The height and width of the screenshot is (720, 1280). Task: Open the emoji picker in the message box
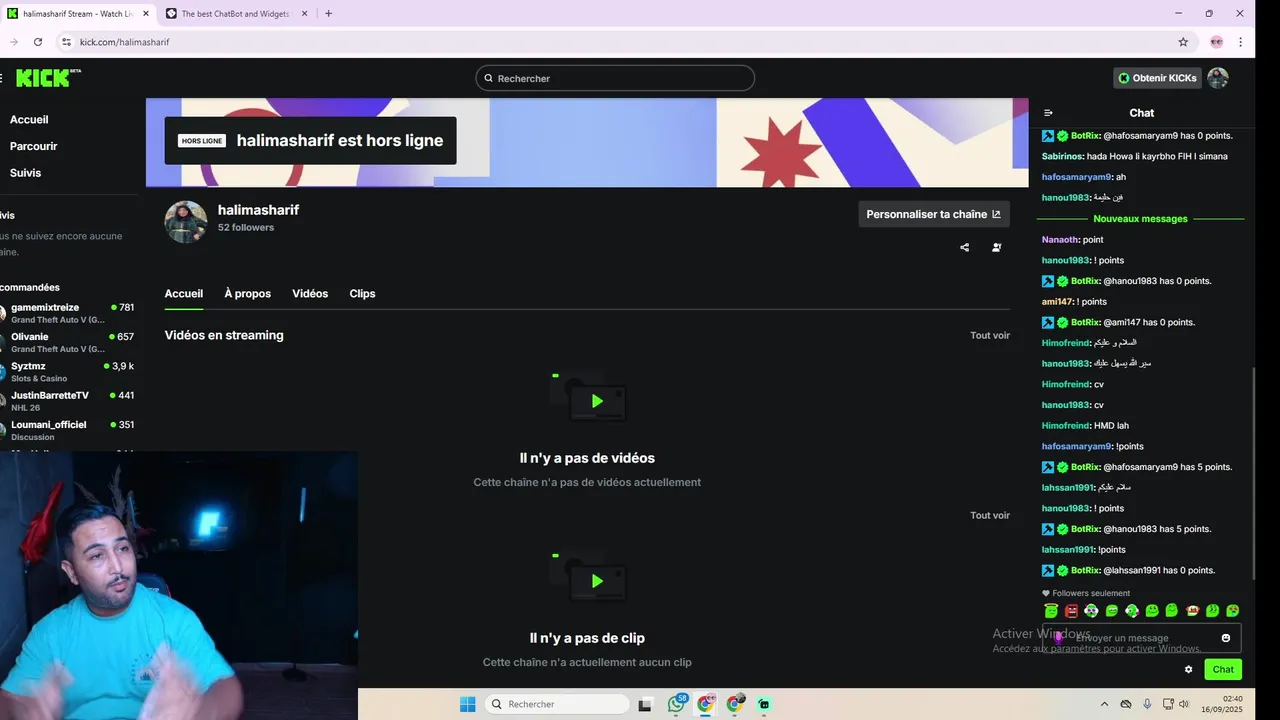click(x=1226, y=638)
